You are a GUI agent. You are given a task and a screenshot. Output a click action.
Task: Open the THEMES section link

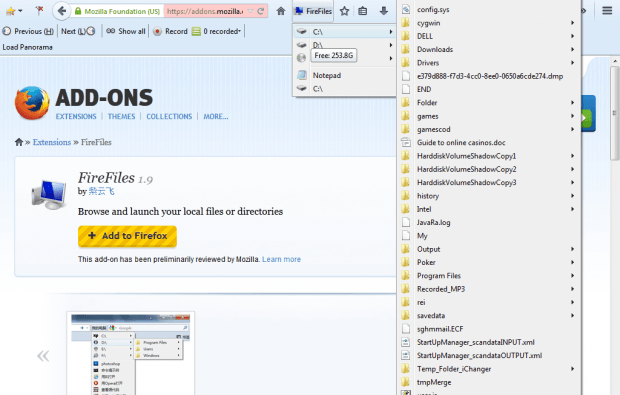point(121,116)
